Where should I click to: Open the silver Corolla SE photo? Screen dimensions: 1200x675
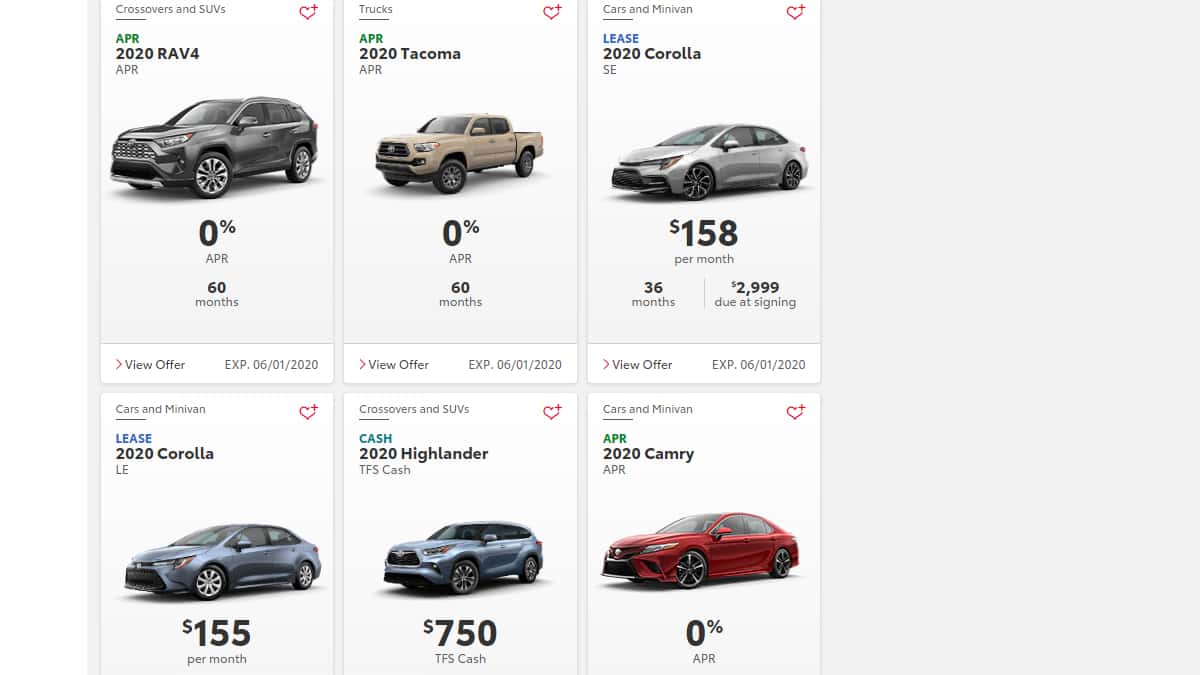[x=708, y=162]
